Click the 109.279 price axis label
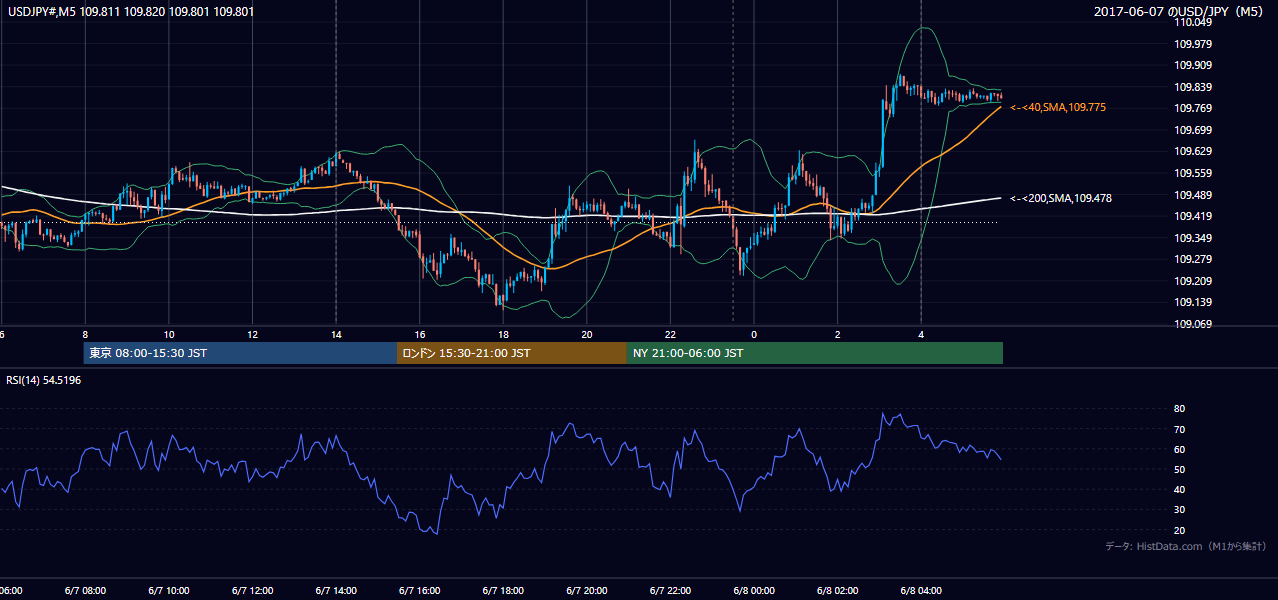The height and width of the screenshot is (600, 1278). click(1194, 259)
